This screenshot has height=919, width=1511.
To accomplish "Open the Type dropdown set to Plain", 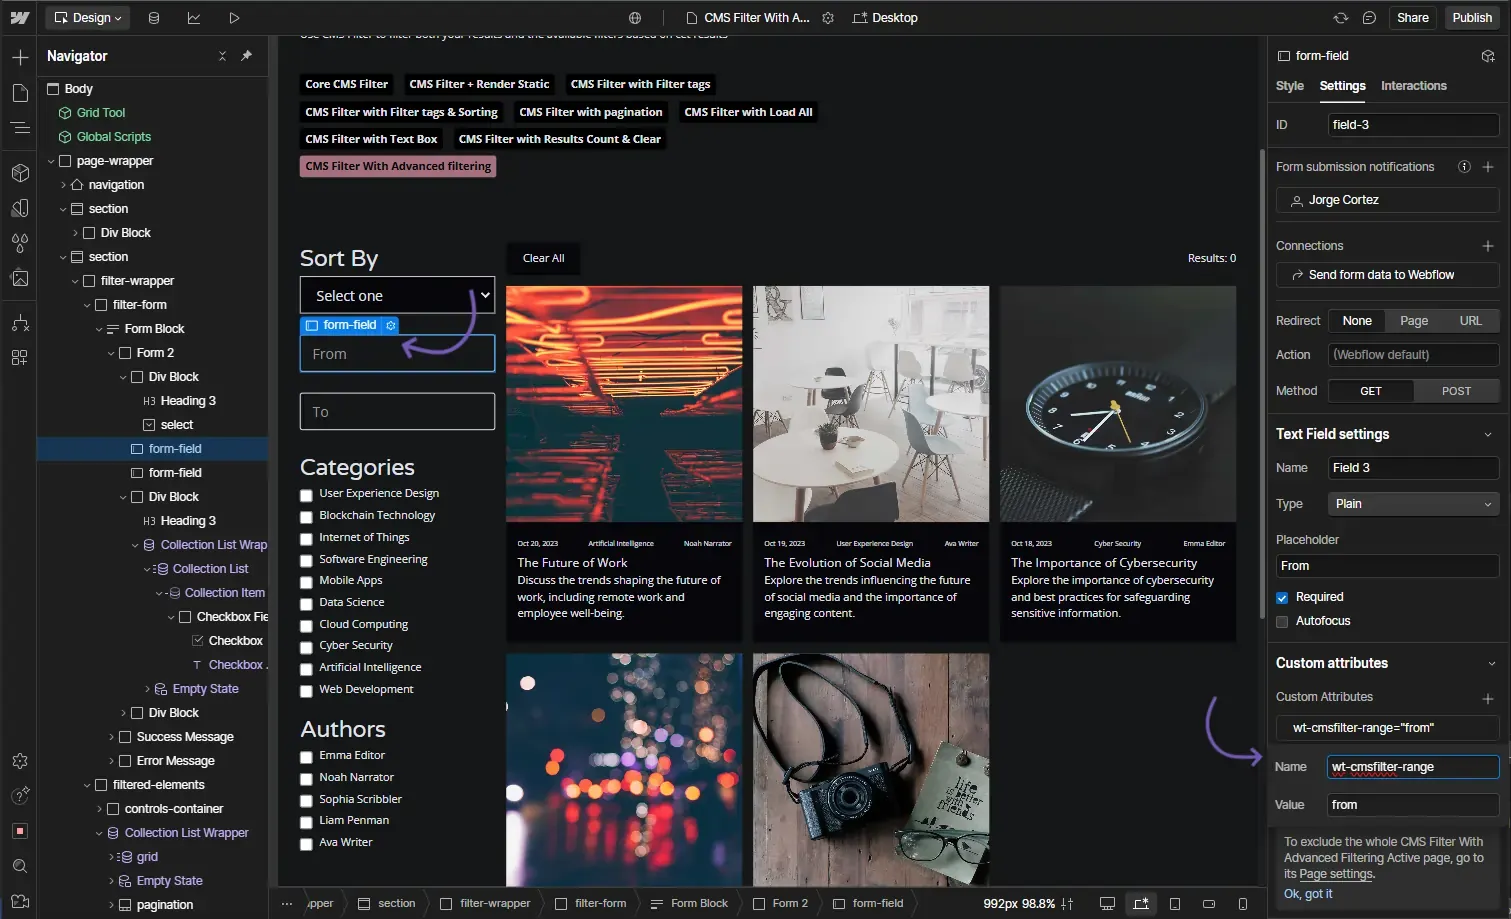I will pos(1413,504).
